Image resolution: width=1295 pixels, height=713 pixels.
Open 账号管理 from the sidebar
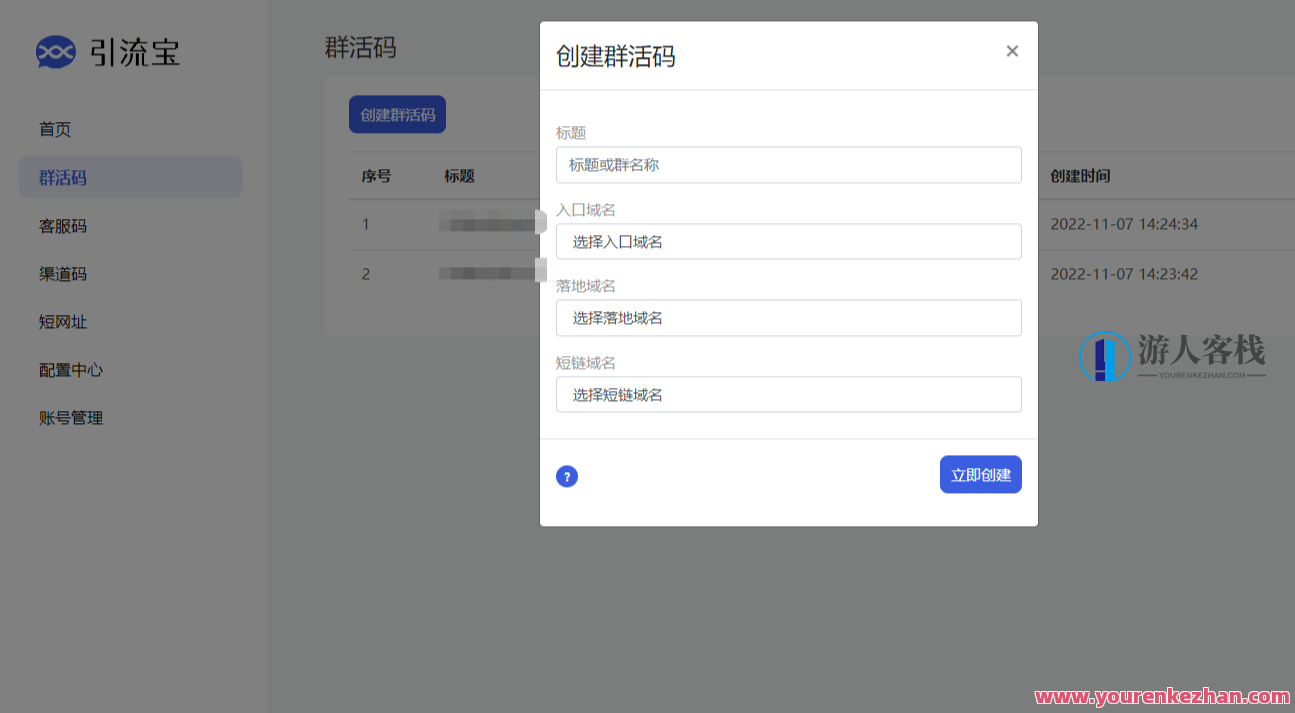click(70, 417)
